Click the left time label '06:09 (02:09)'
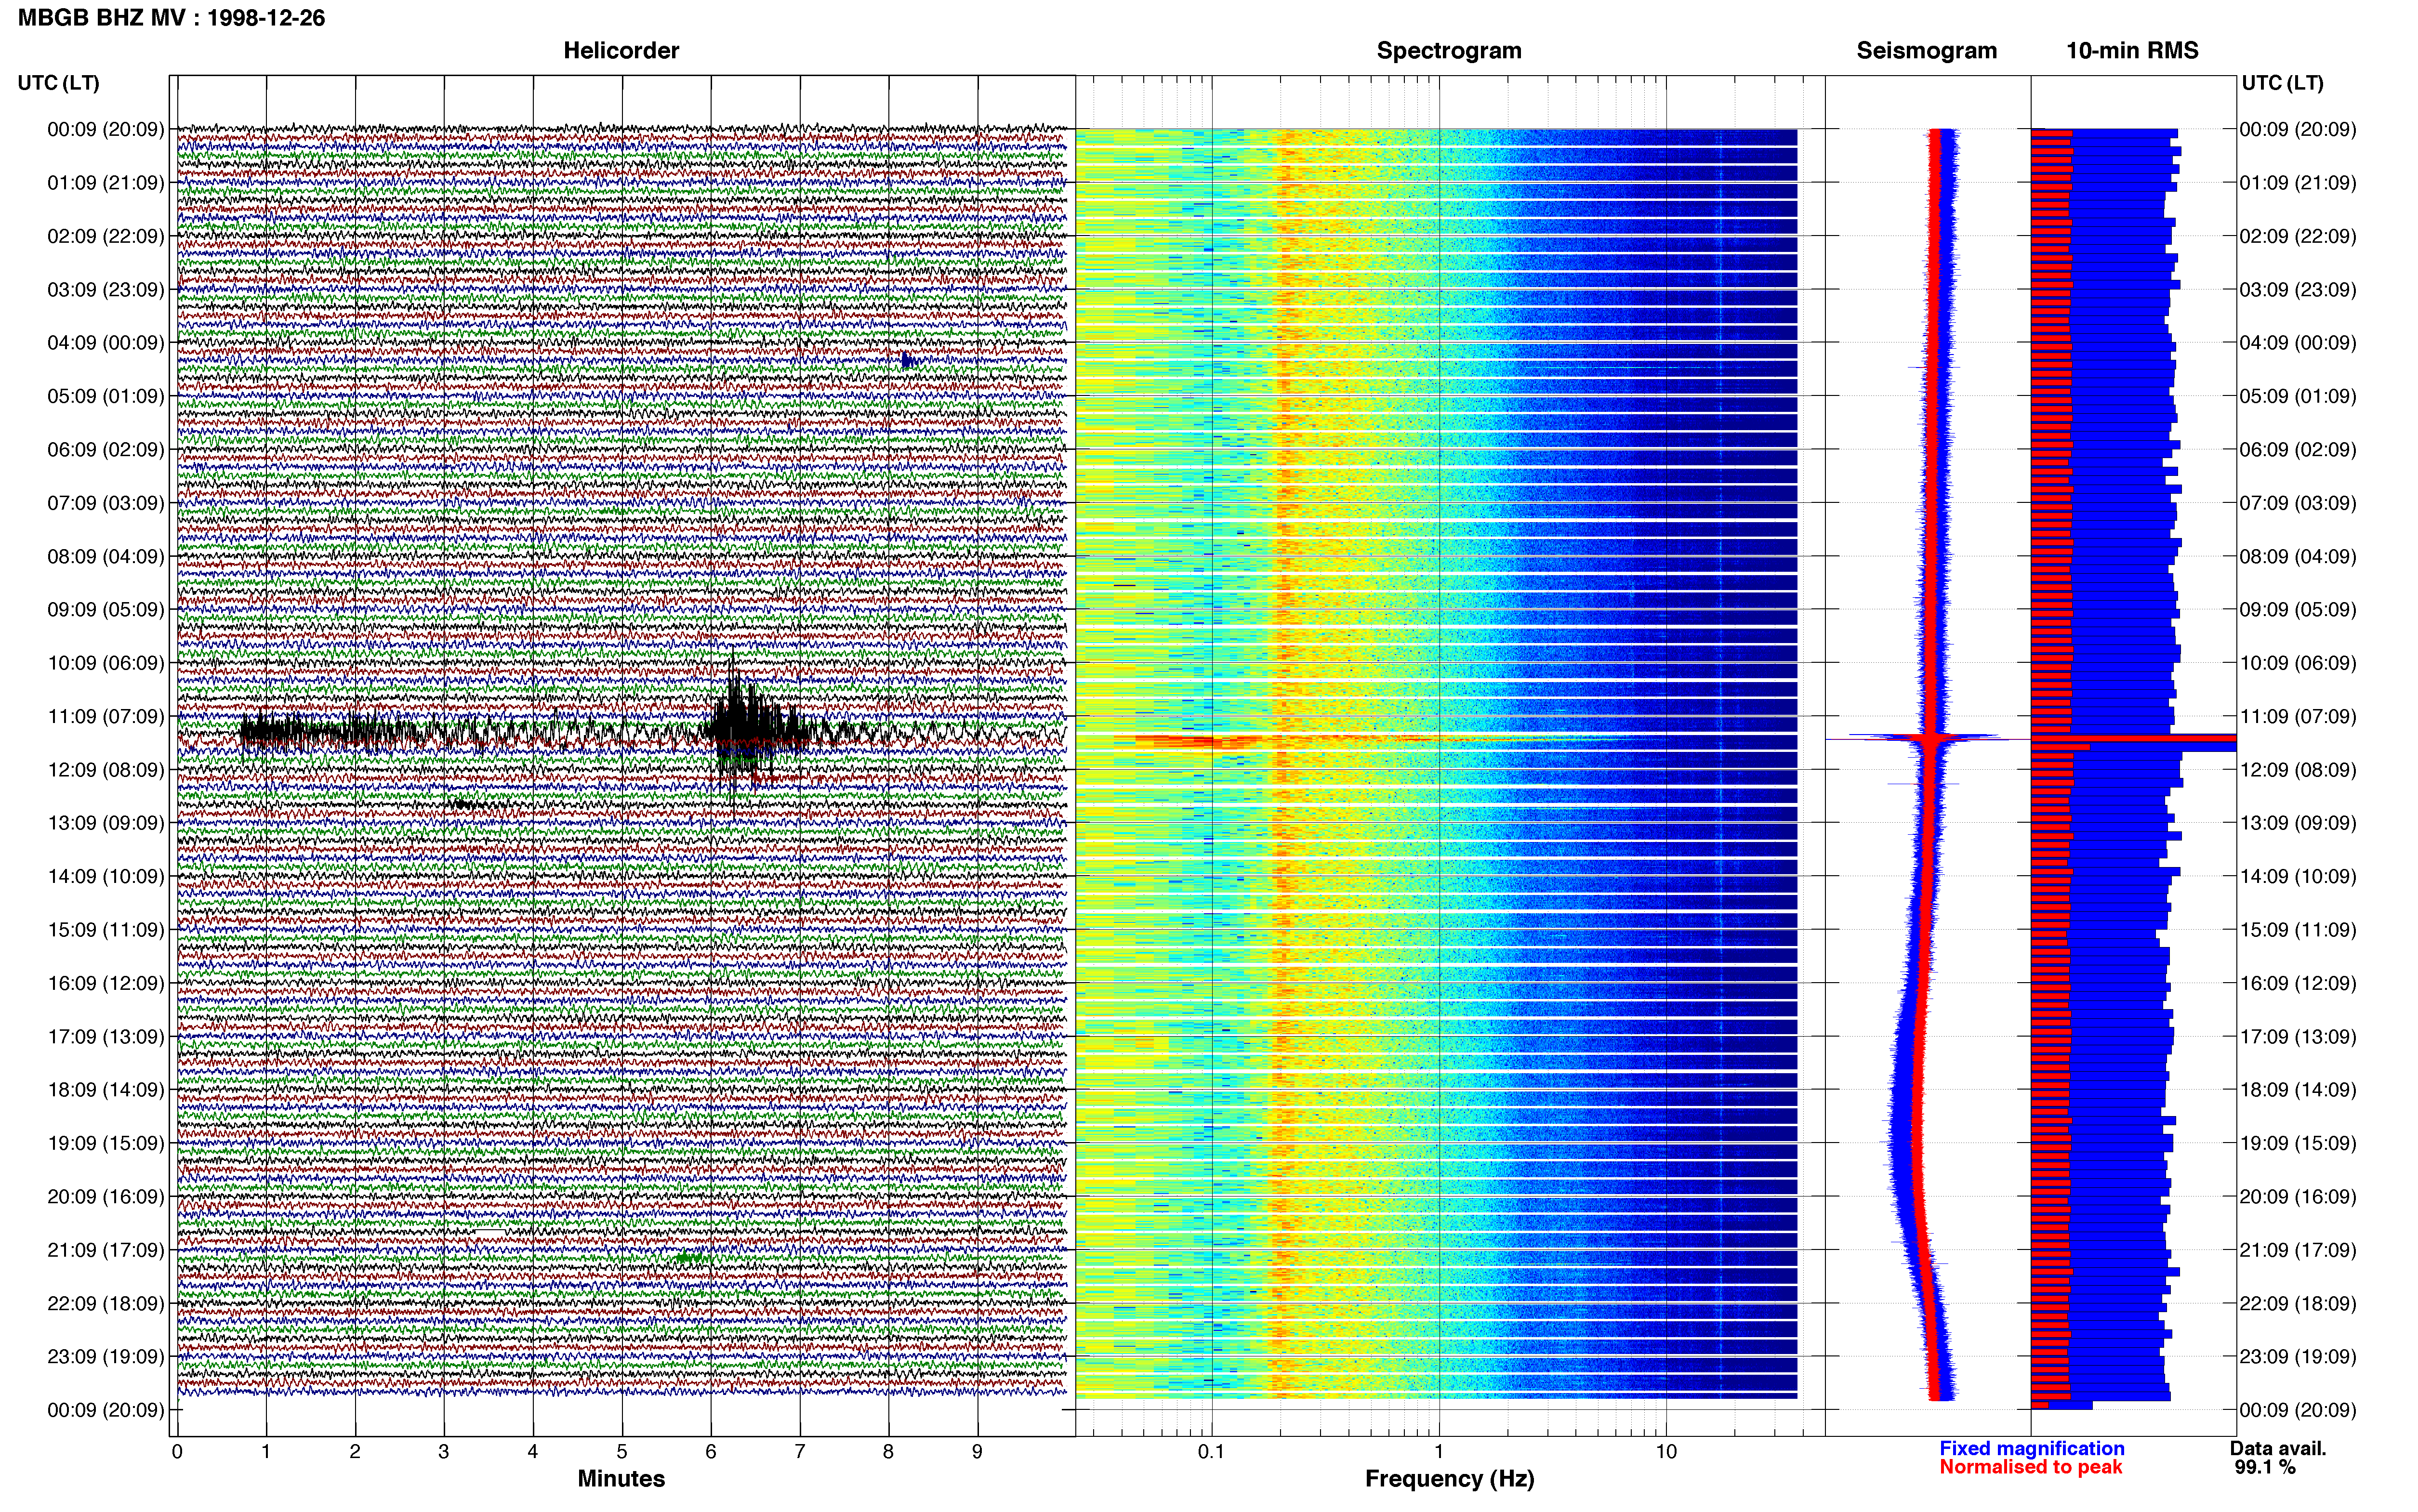2418x1512 pixels. click(106, 450)
